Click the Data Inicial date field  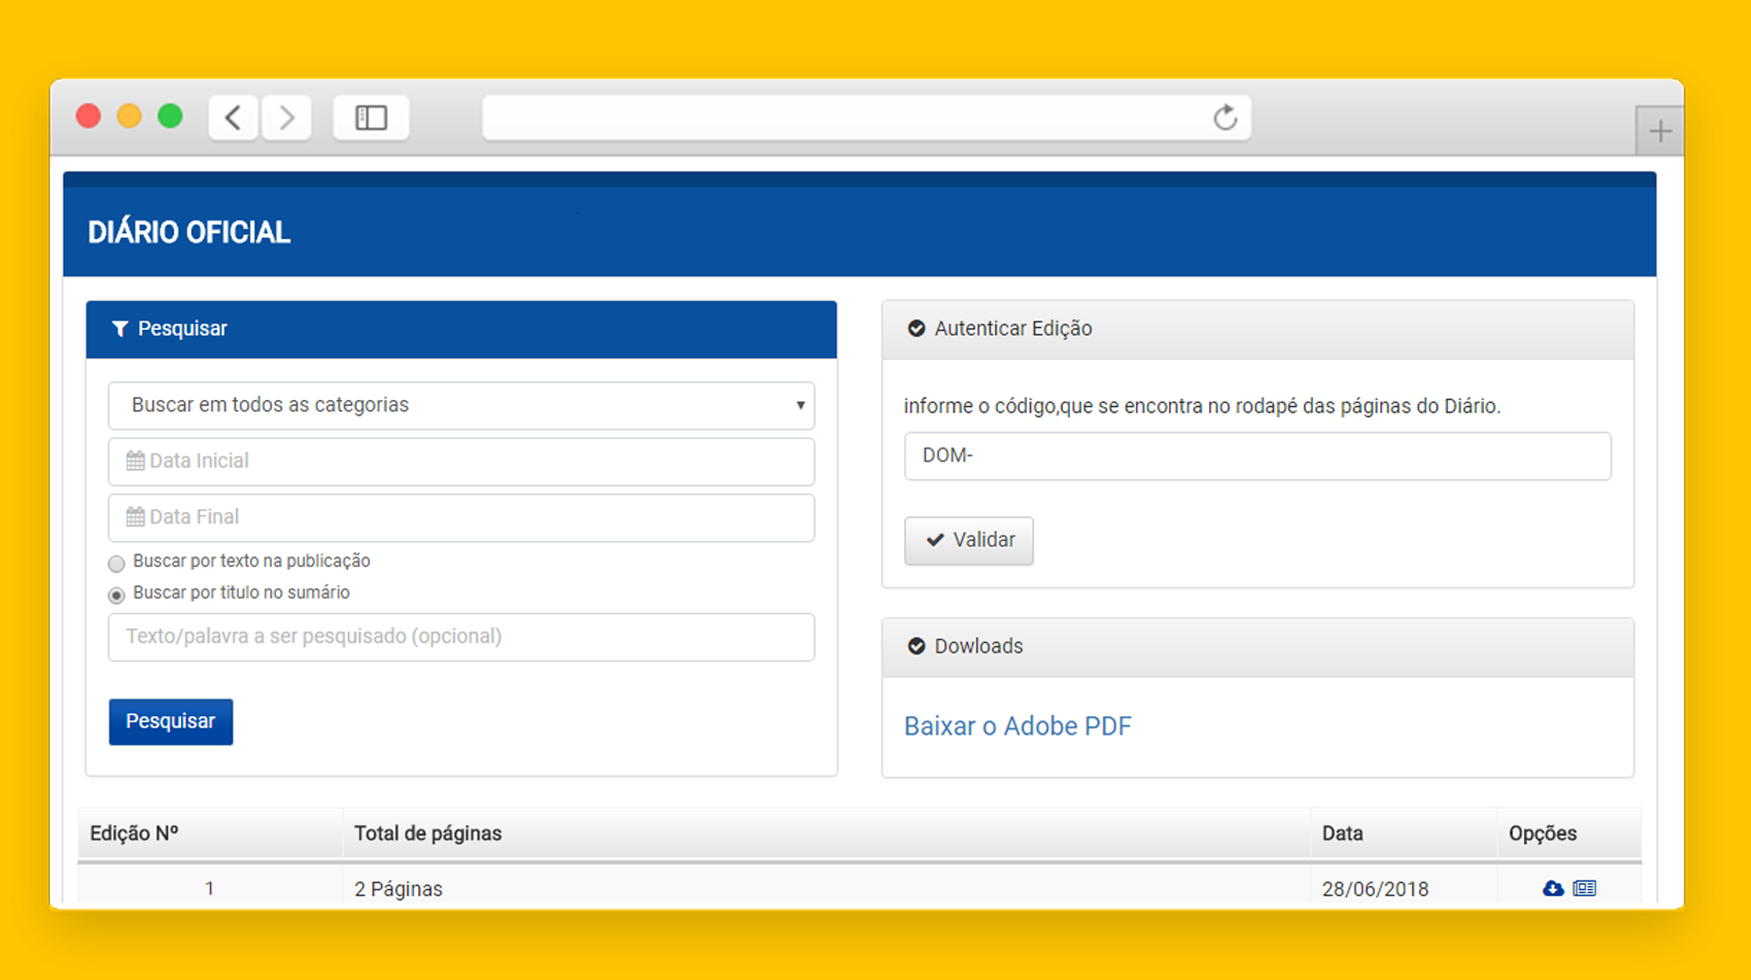(461, 461)
